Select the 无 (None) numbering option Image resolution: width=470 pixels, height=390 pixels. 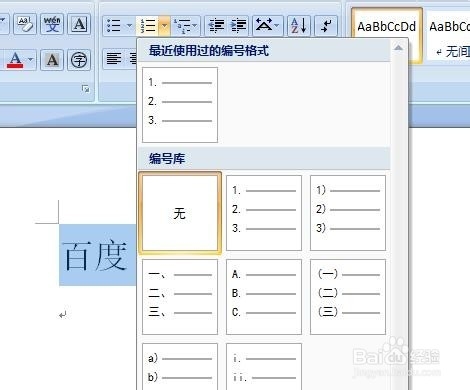180,213
